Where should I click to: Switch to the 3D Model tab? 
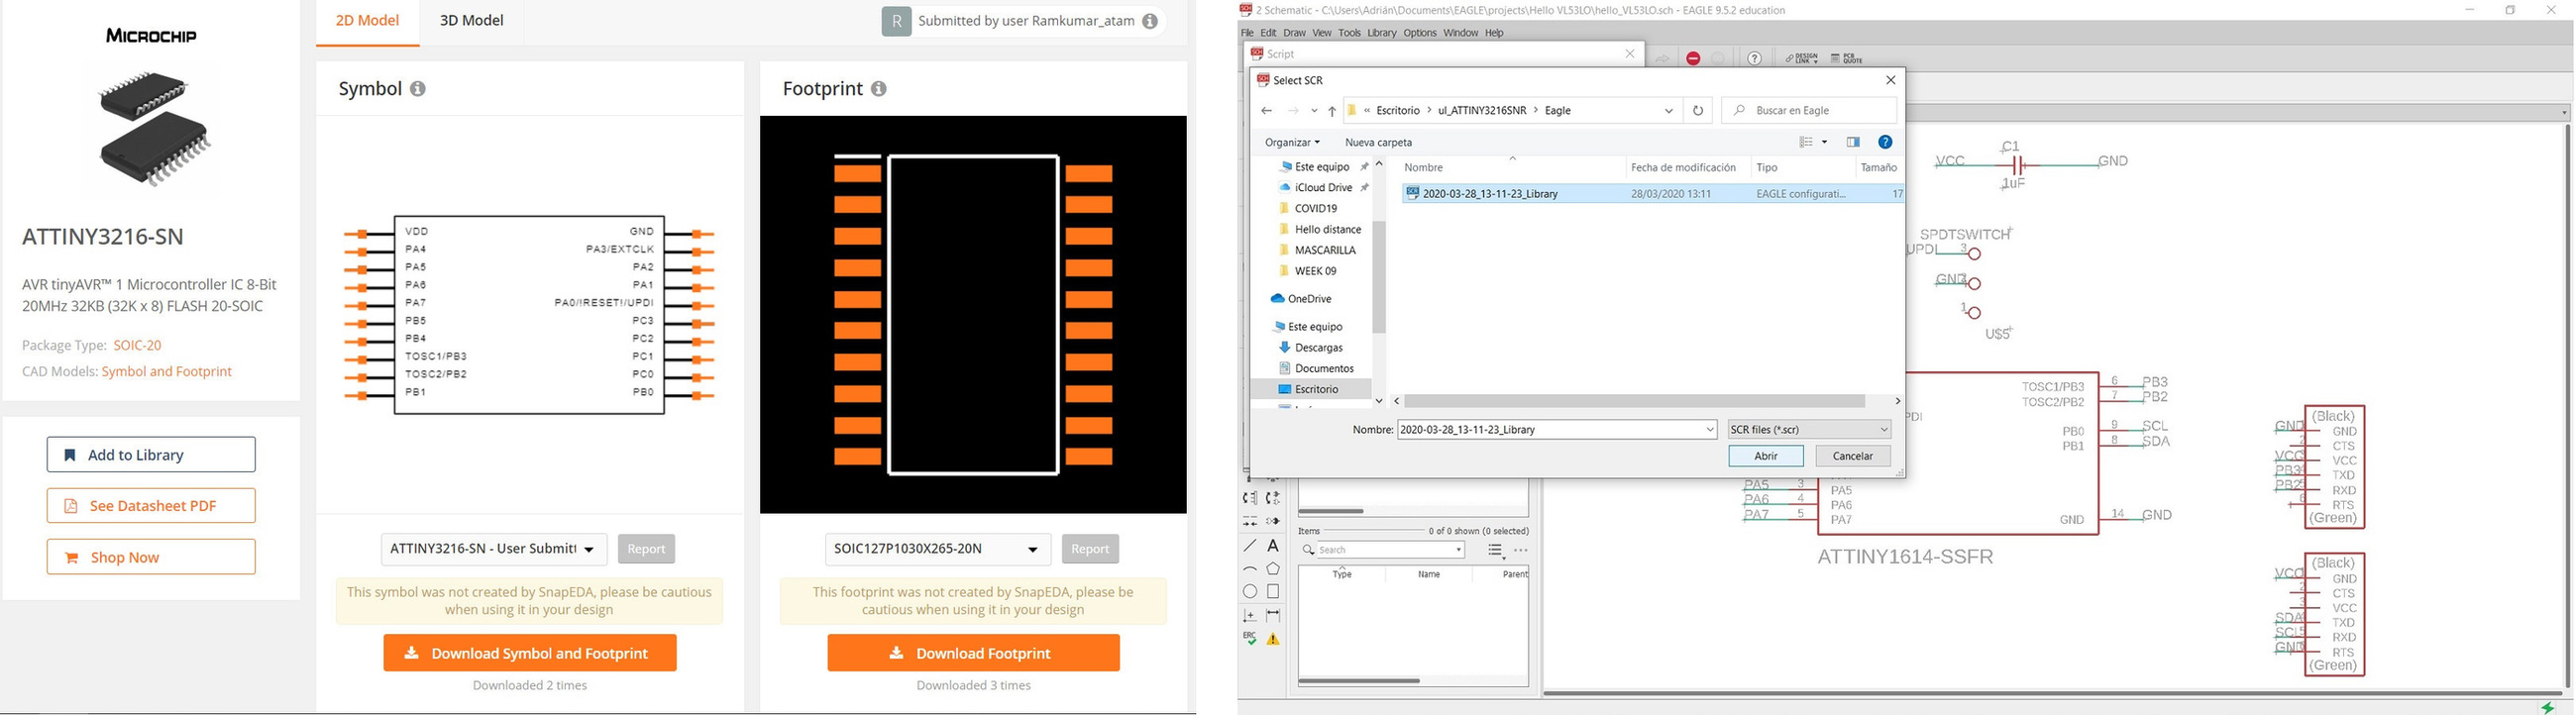pos(471,20)
